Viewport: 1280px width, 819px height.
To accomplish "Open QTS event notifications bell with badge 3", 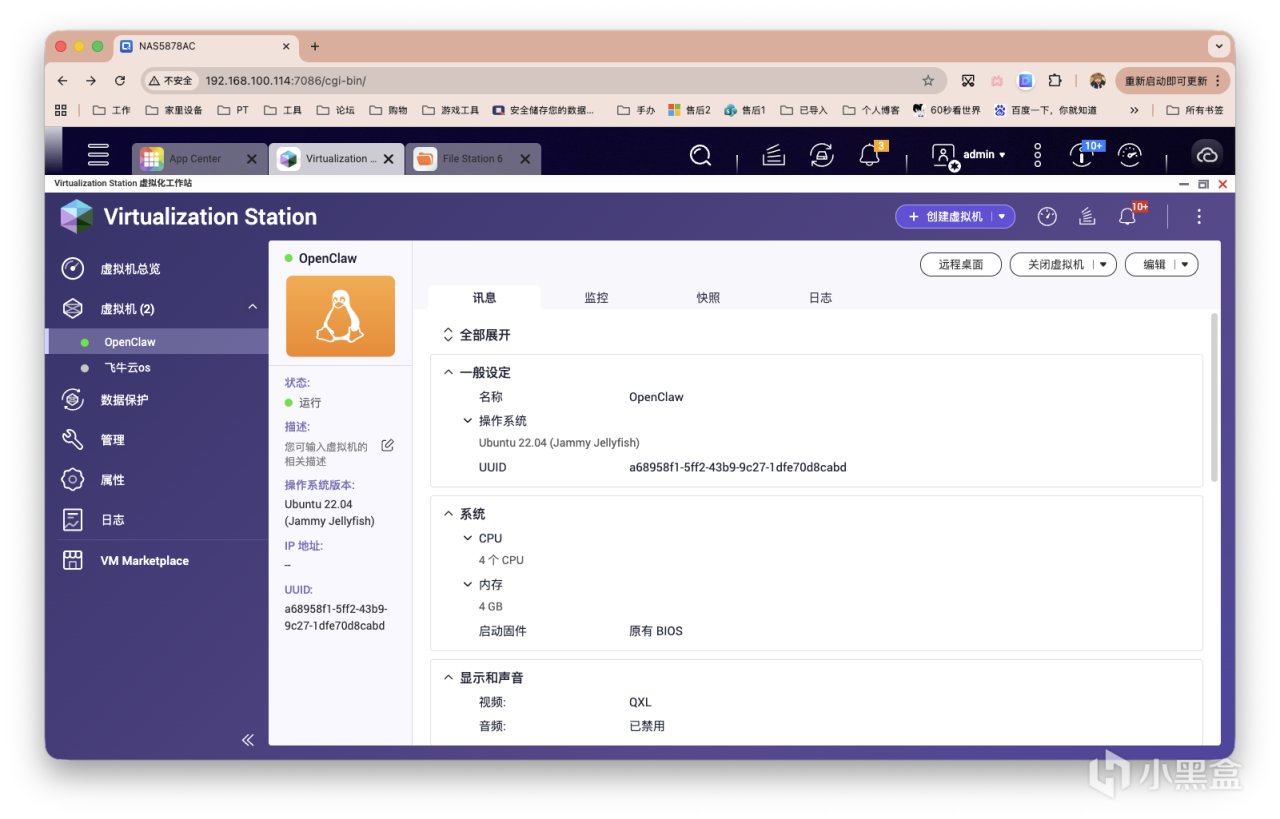I will click(x=870, y=154).
